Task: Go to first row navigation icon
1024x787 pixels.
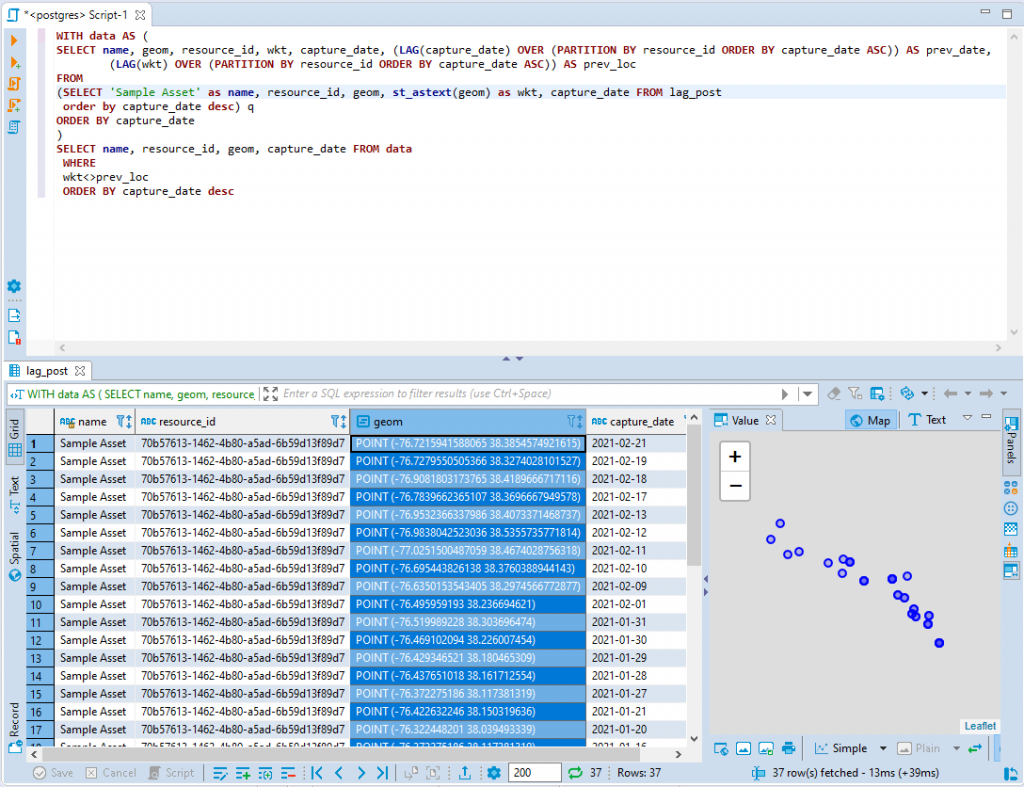Action: [317, 773]
